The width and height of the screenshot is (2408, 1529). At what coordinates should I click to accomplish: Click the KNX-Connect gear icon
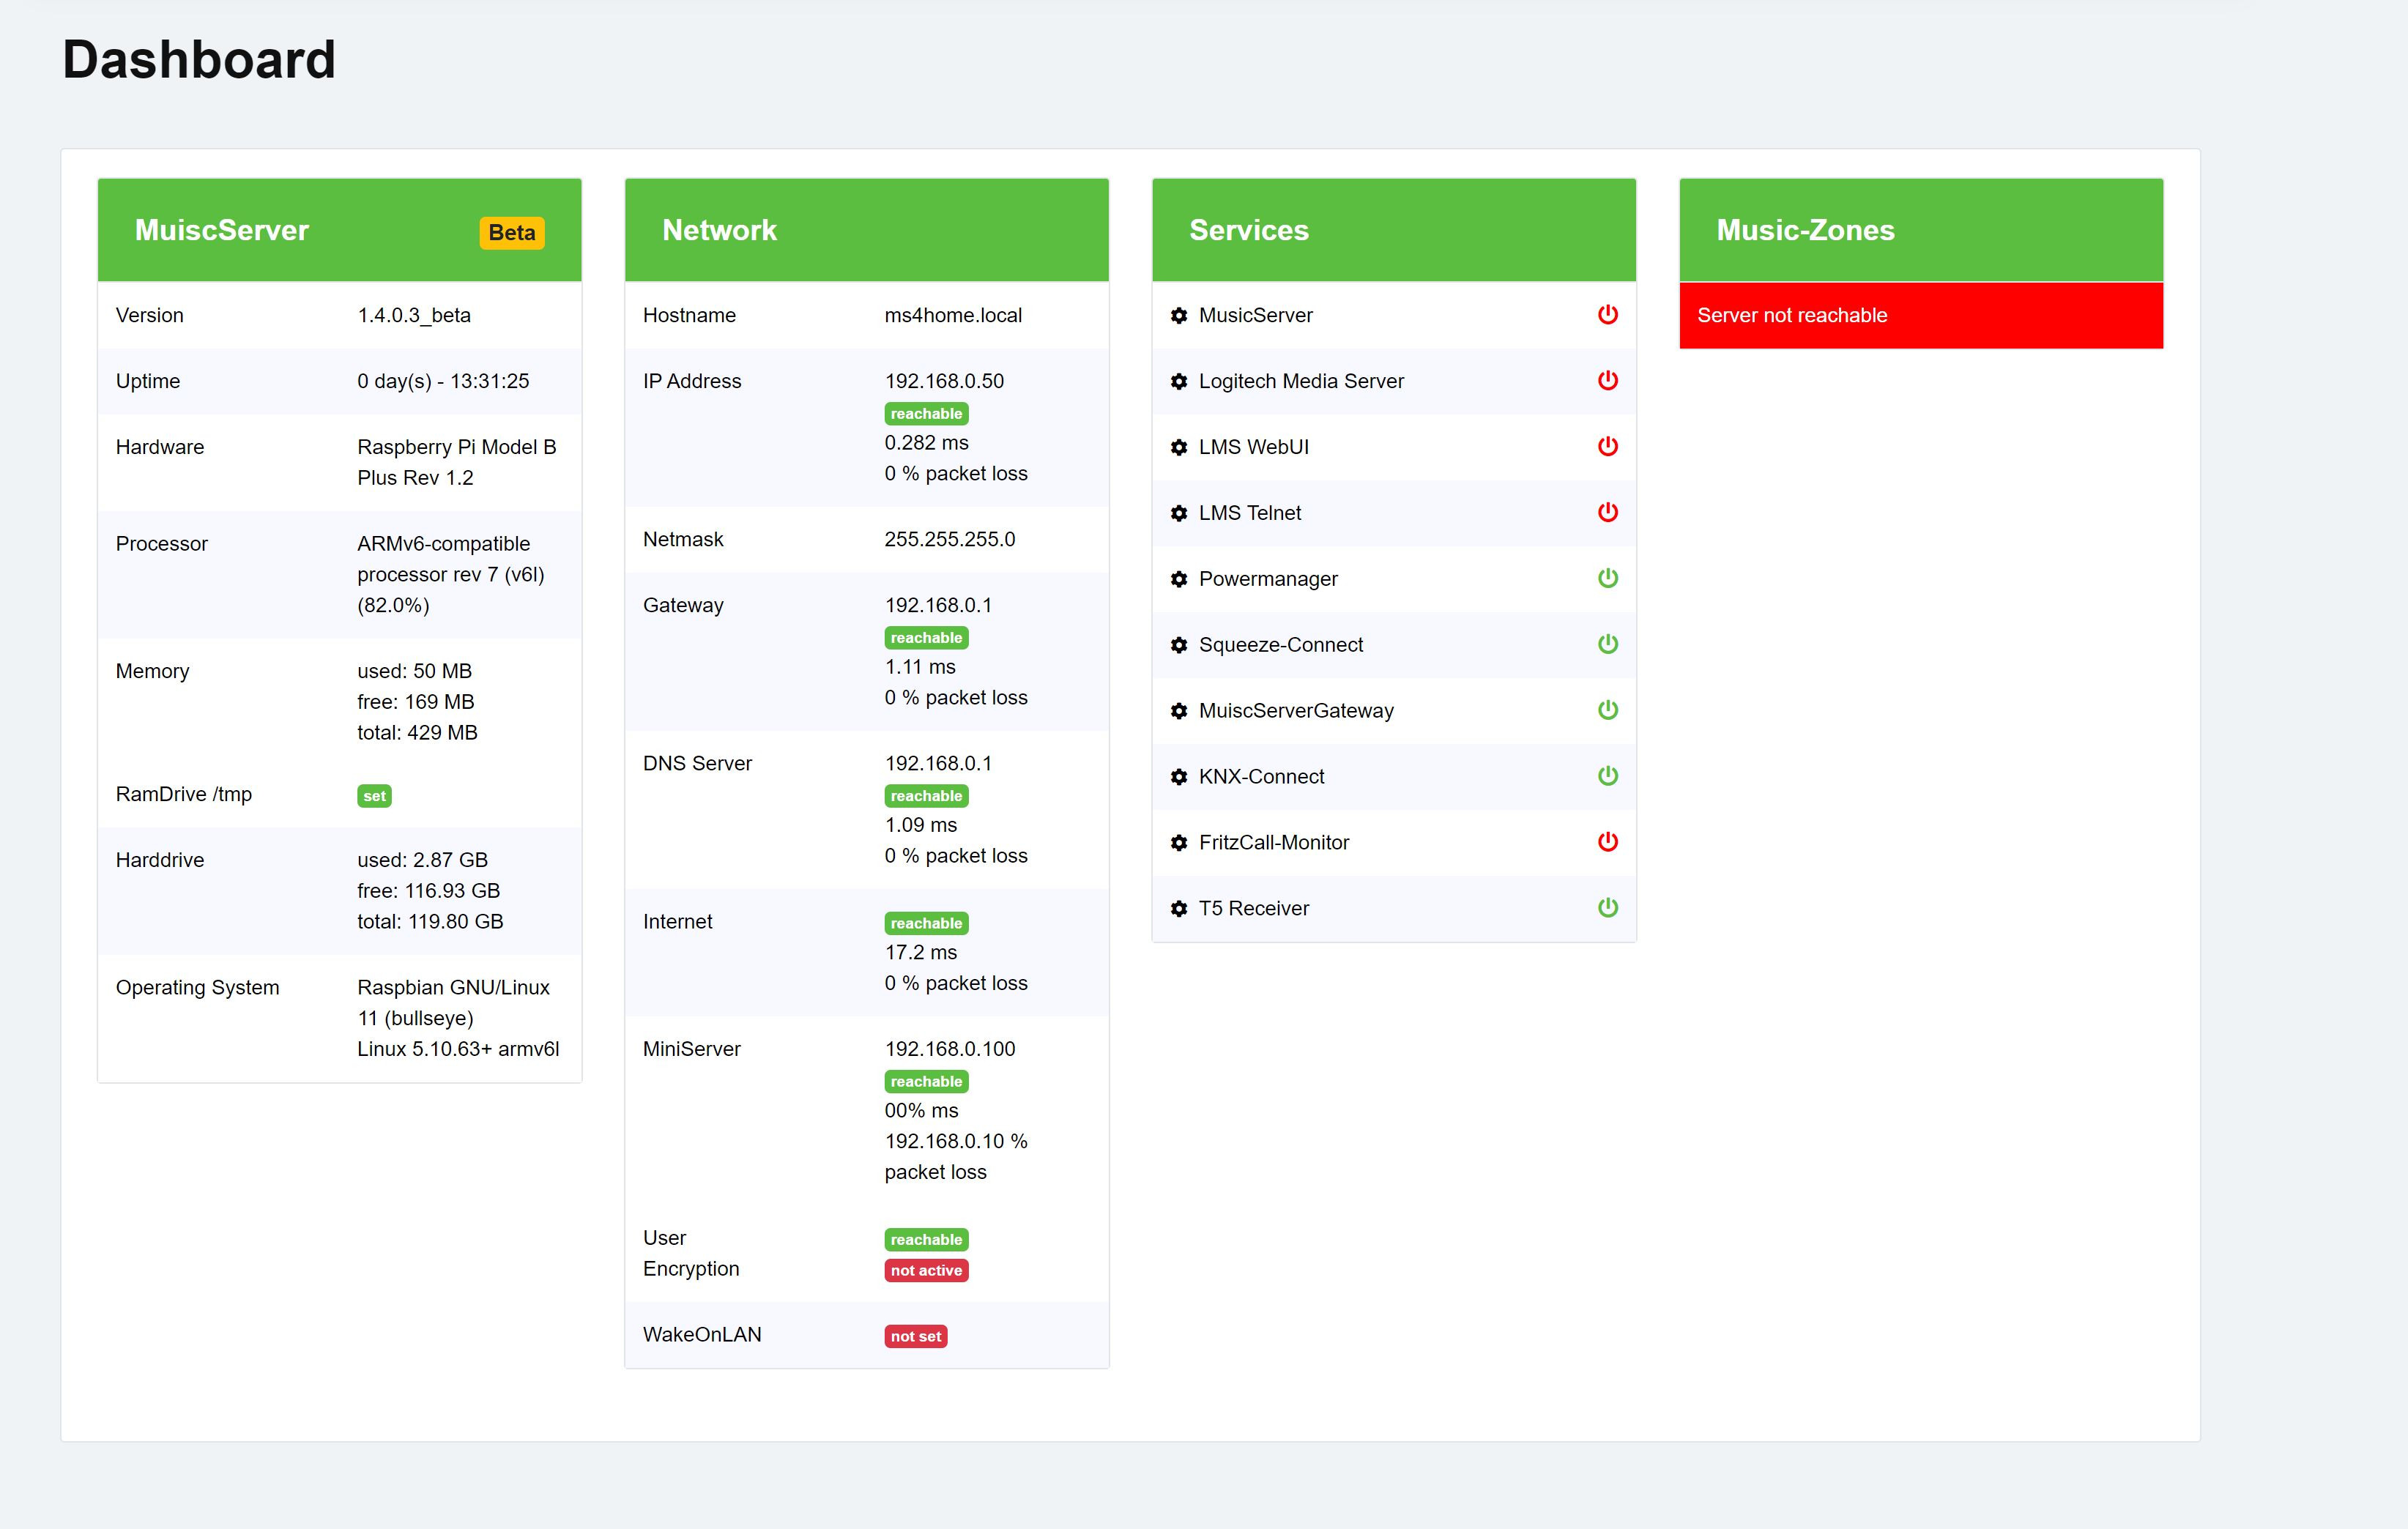[x=1179, y=777]
